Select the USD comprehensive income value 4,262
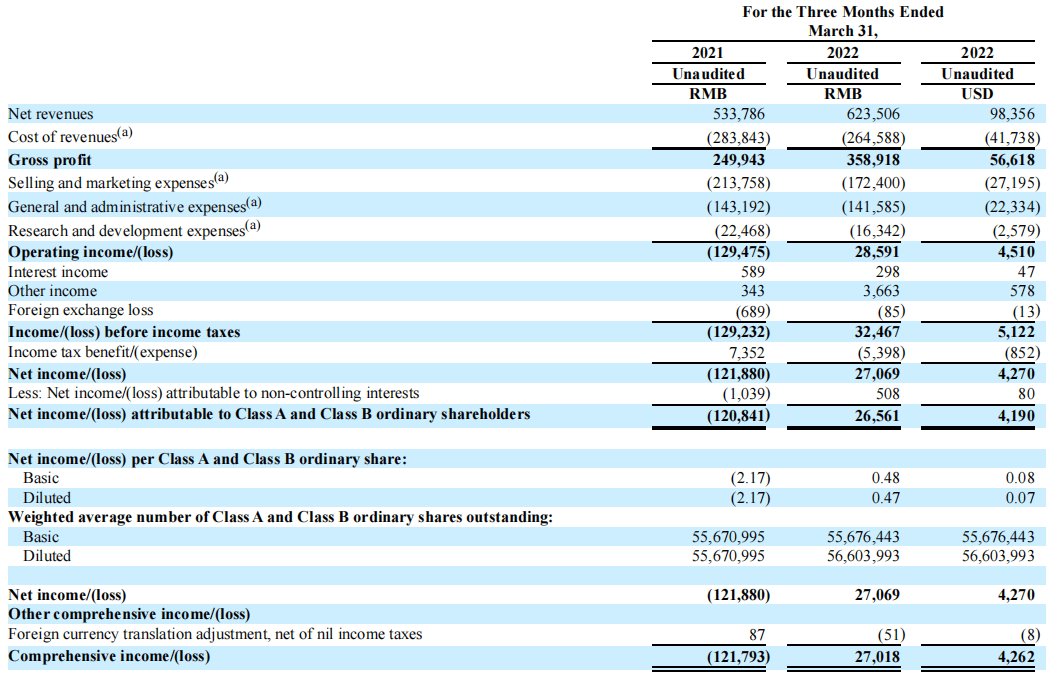Screen dimensions: 1053x681 pyautogui.click(x=1020, y=656)
